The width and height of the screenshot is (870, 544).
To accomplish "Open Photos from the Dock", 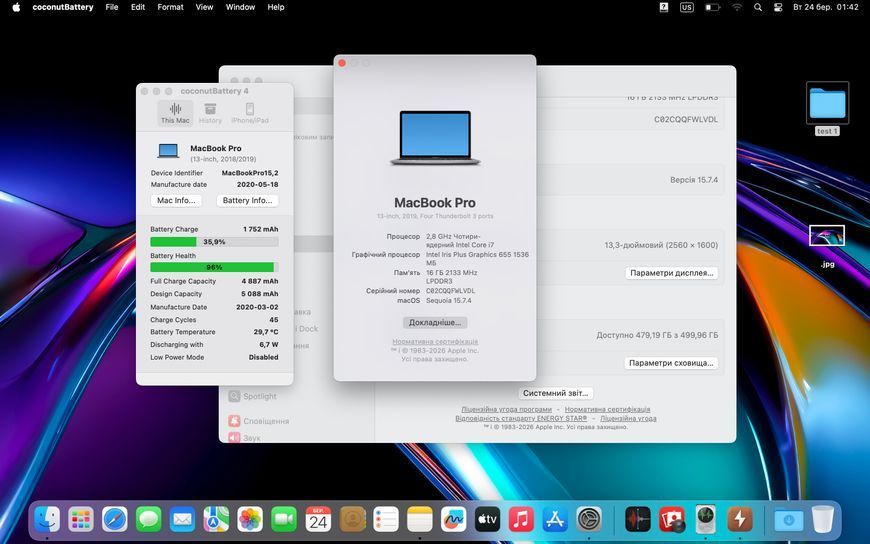I will click(x=250, y=520).
